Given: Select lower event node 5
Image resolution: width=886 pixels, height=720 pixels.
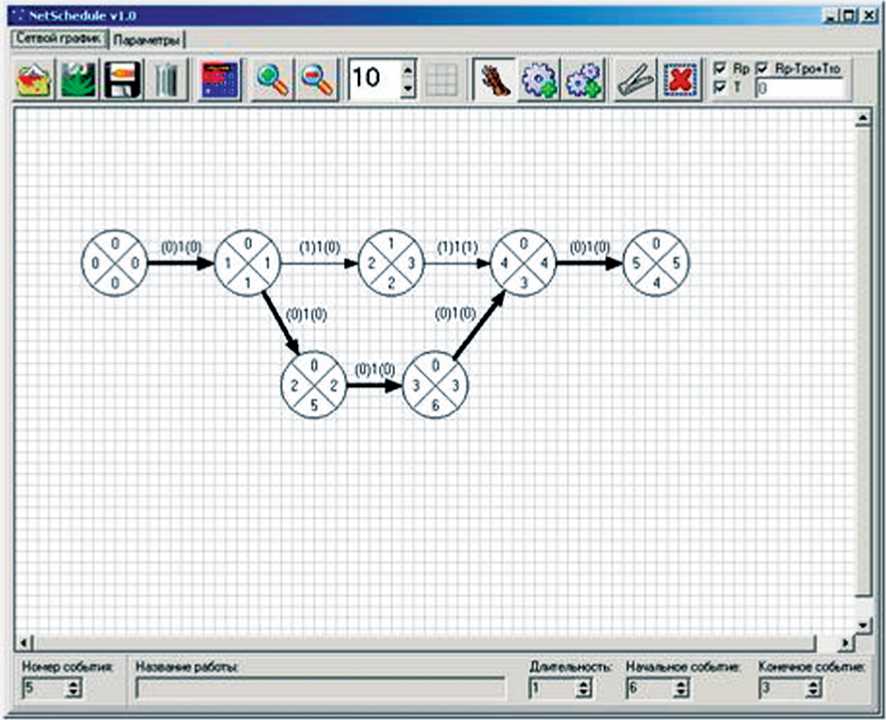Looking at the screenshot, I should click(314, 385).
